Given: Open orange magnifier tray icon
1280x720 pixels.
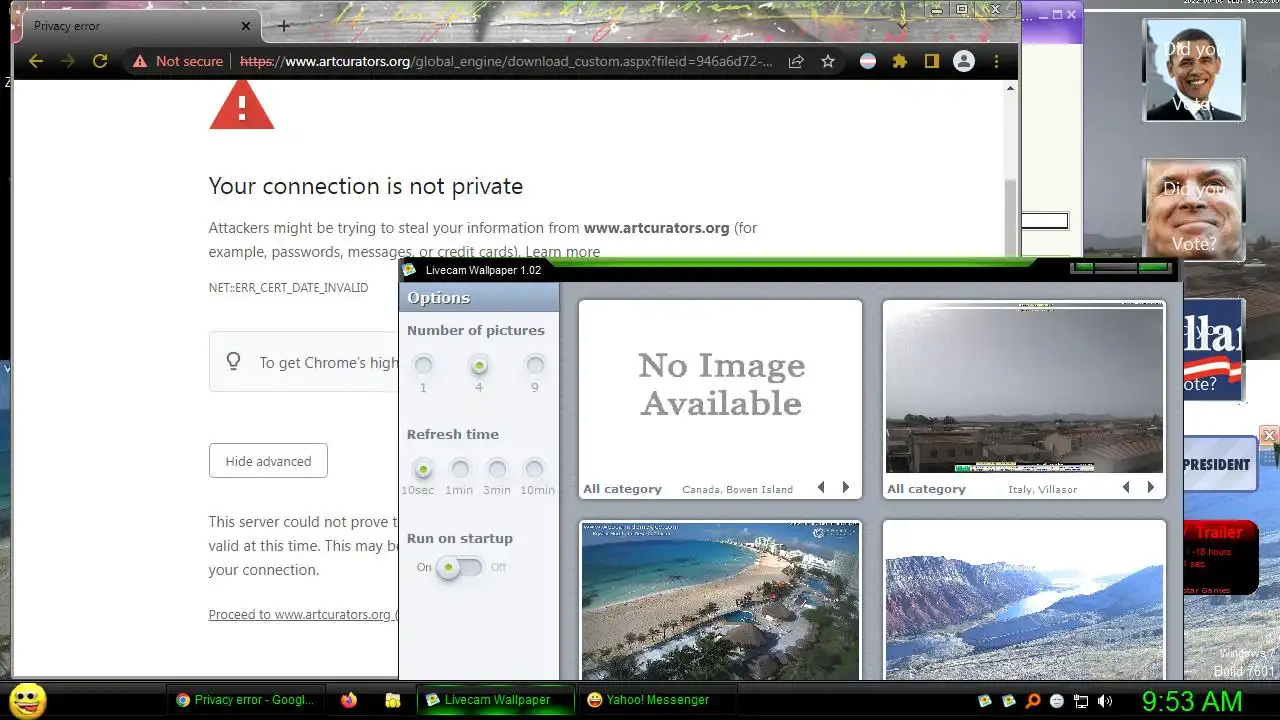Looking at the screenshot, I should pos(1033,701).
